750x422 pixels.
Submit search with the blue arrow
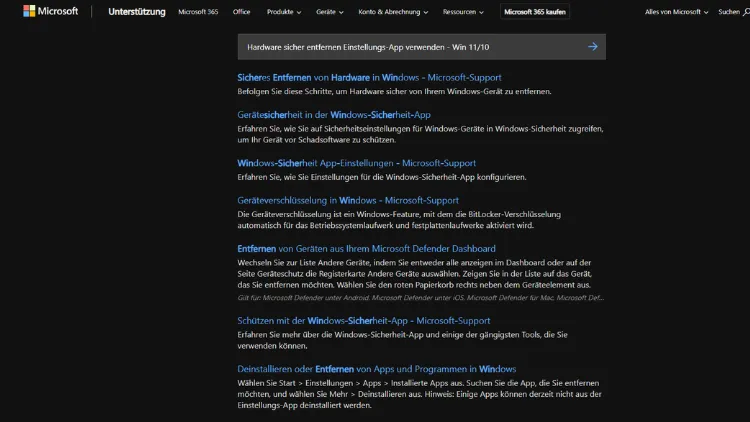point(593,46)
